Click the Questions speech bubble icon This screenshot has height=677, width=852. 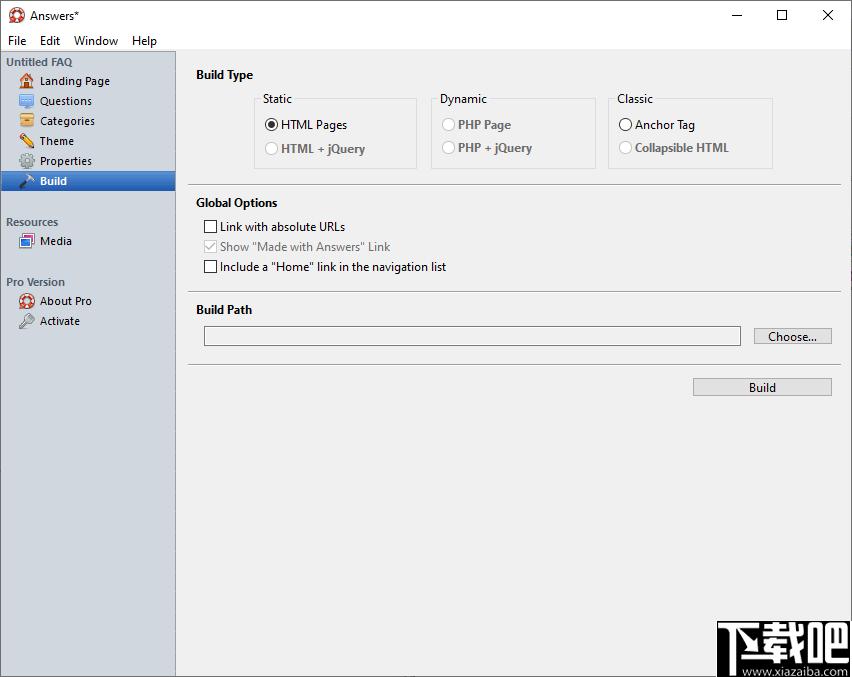pyautogui.click(x=26, y=101)
